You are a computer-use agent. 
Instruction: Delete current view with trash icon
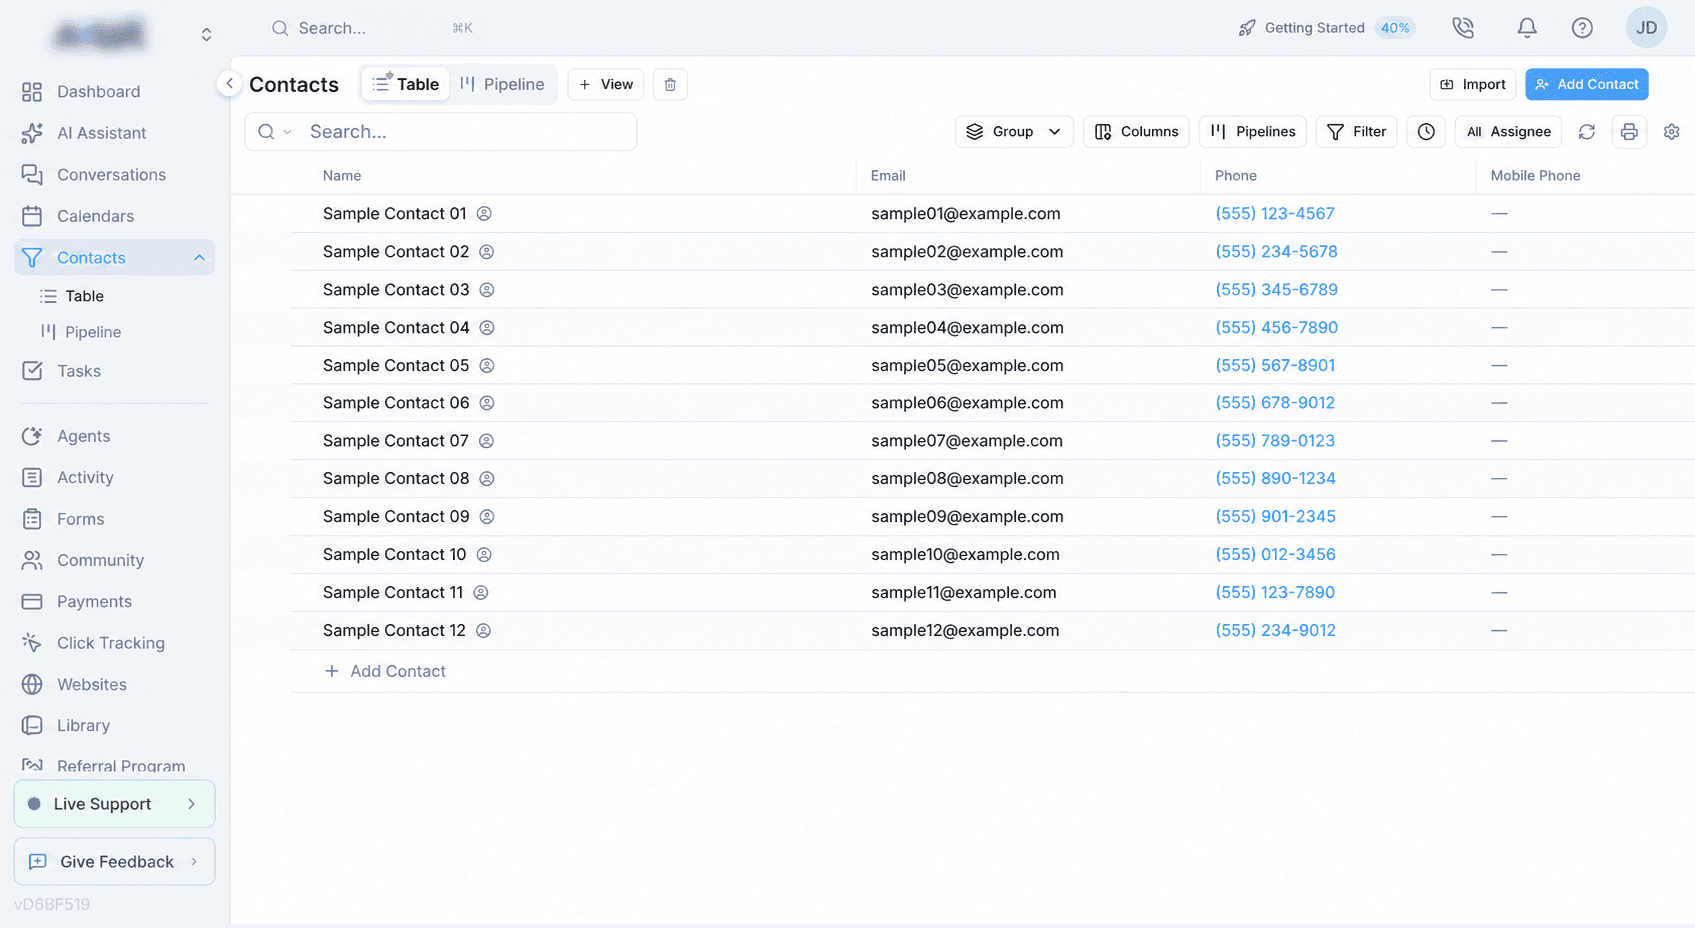coord(670,84)
